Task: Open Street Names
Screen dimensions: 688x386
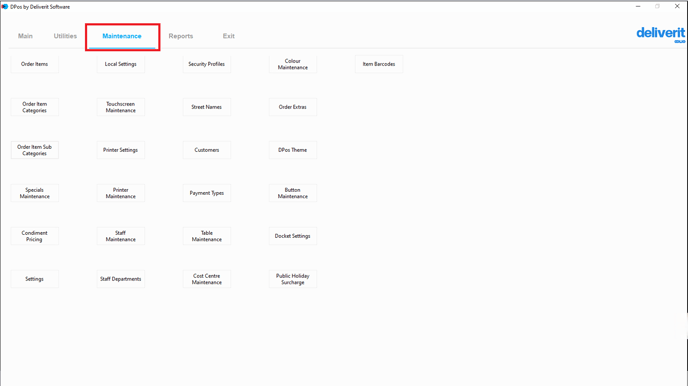Action: pos(207,107)
